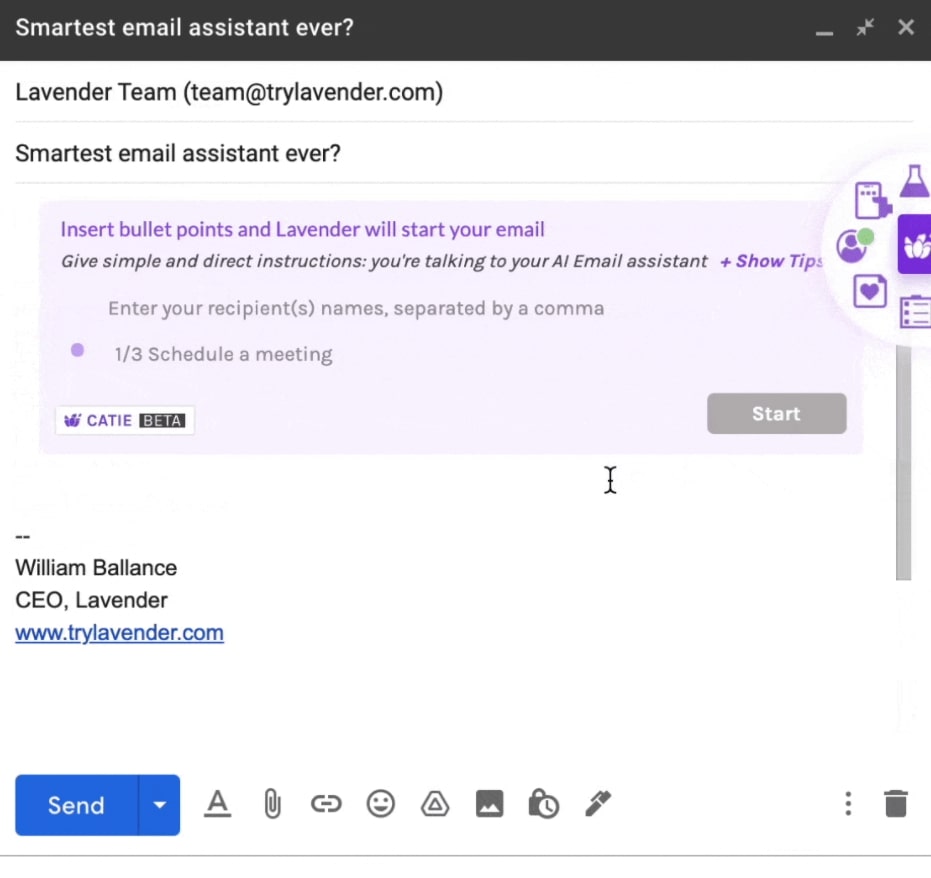Click the 'Insert bullet points' heading
This screenshot has width=931, height=878.
click(302, 230)
